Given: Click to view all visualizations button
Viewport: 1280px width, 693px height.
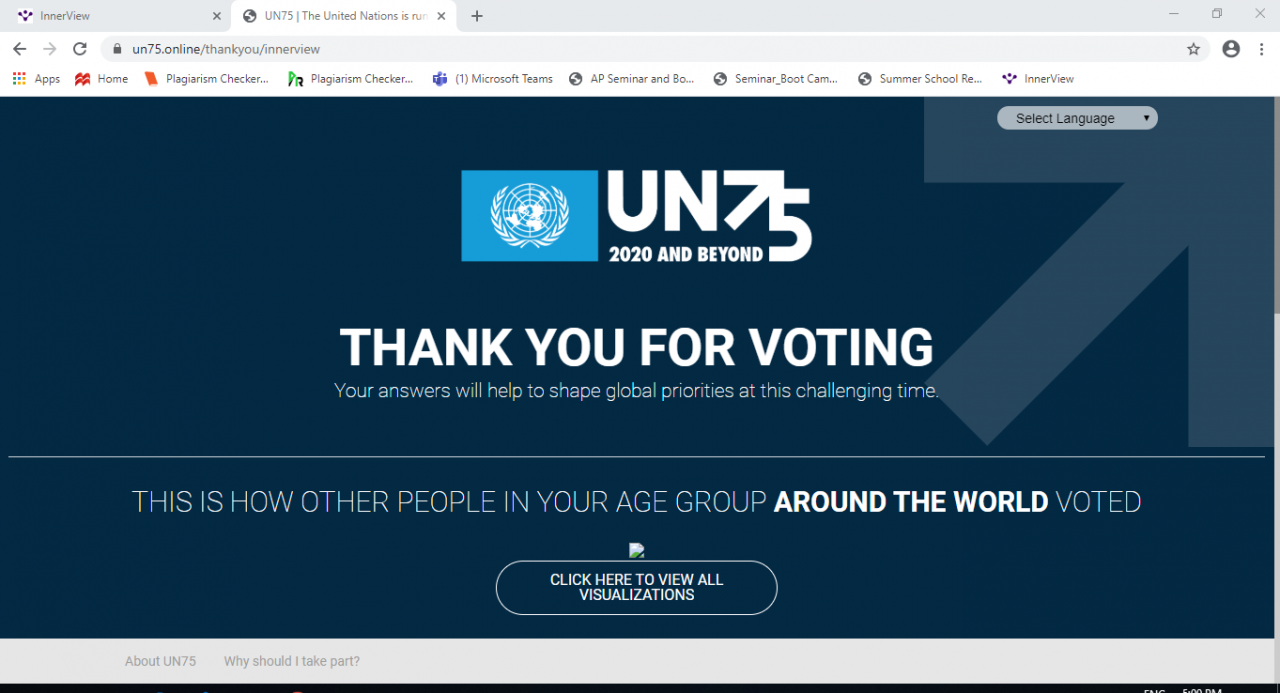Looking at the screenshot, I should click(x=636, y=587).
